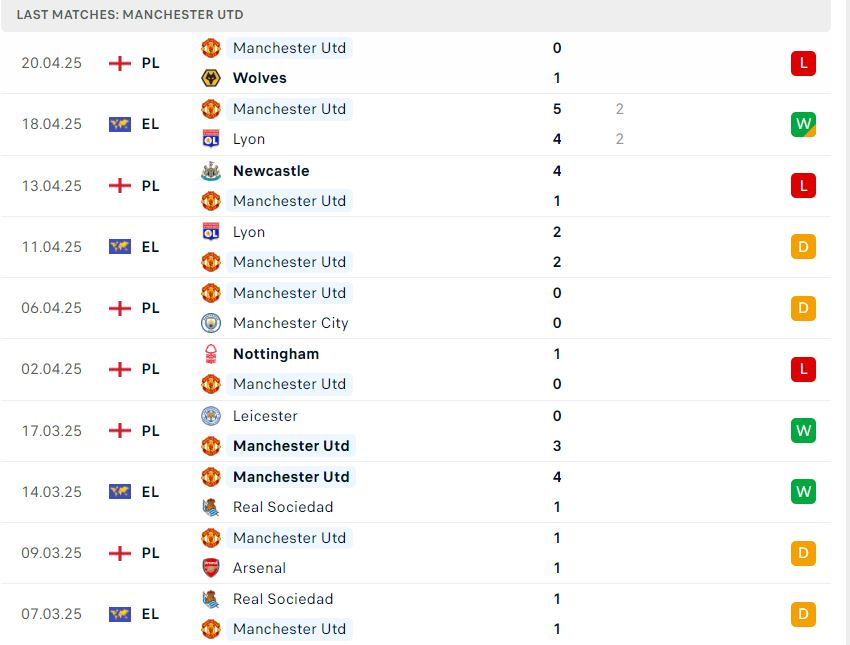850x645 pixels.
Task: Click the green W badge for Lyon 5-4 match
Action: point(803,125)
